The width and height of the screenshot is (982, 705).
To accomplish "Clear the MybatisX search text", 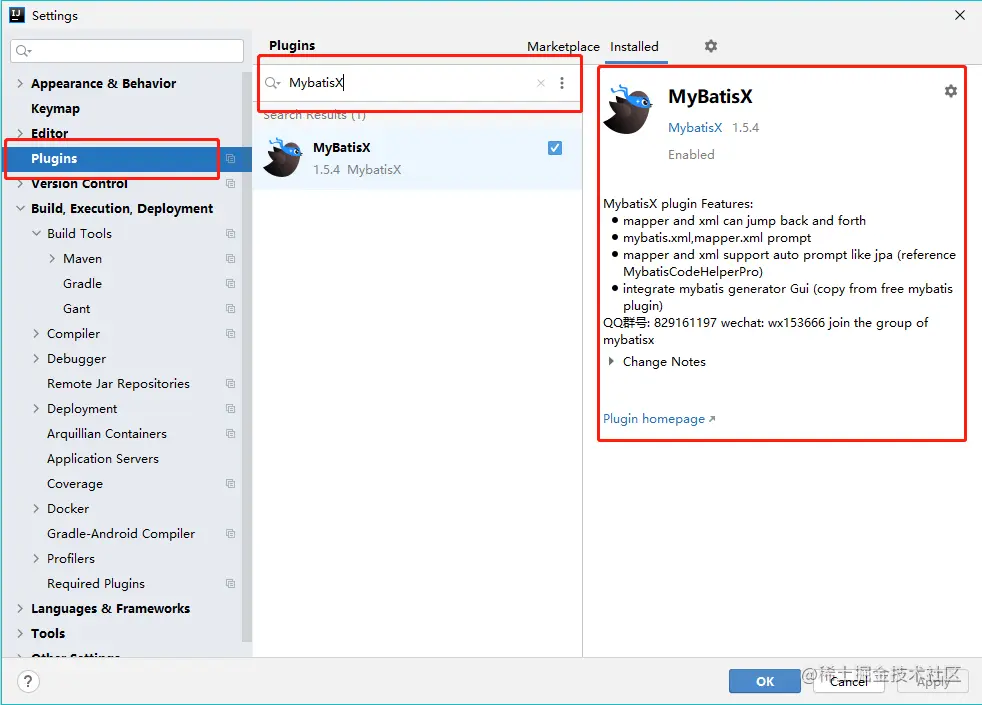I will click(541, 83).
